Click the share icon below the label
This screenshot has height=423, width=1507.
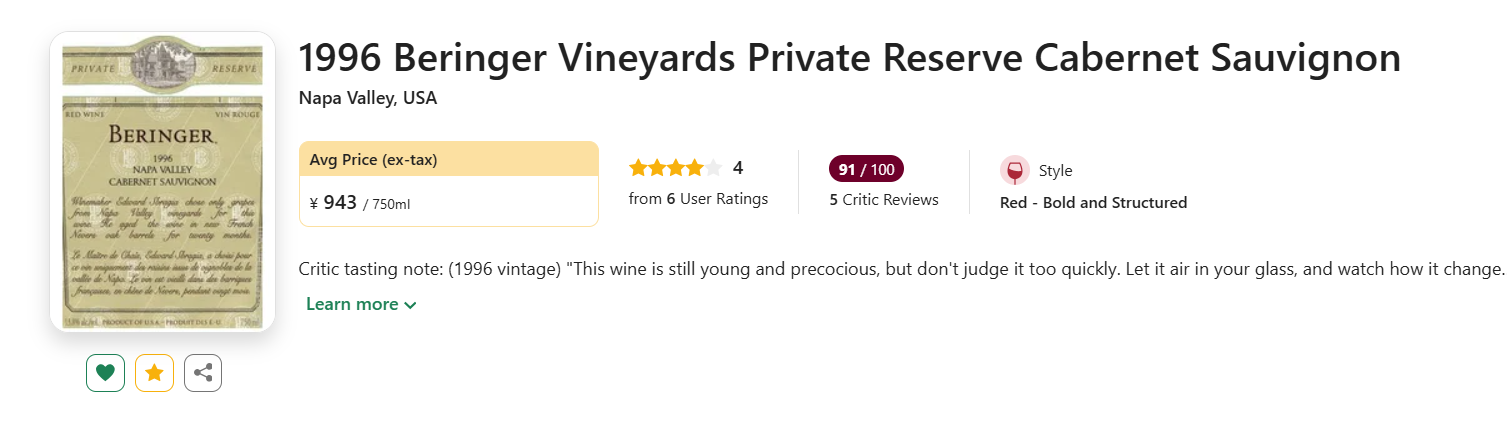click(203, 373)
